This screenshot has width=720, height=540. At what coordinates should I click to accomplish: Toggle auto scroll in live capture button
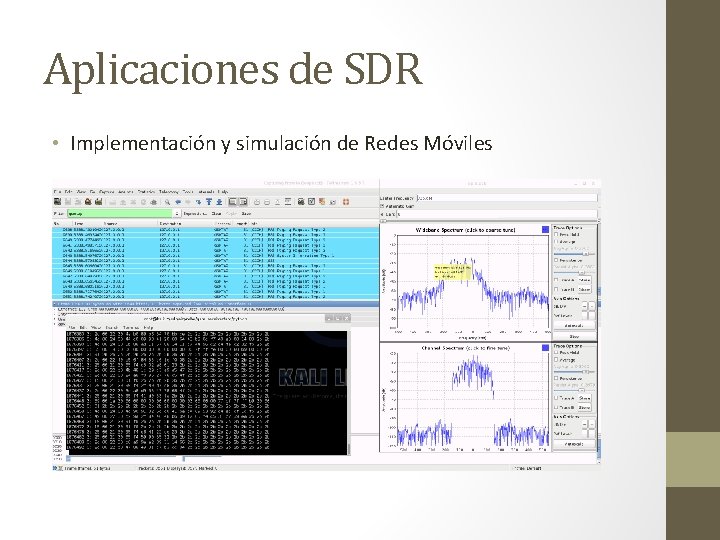(x=243, y=202)
